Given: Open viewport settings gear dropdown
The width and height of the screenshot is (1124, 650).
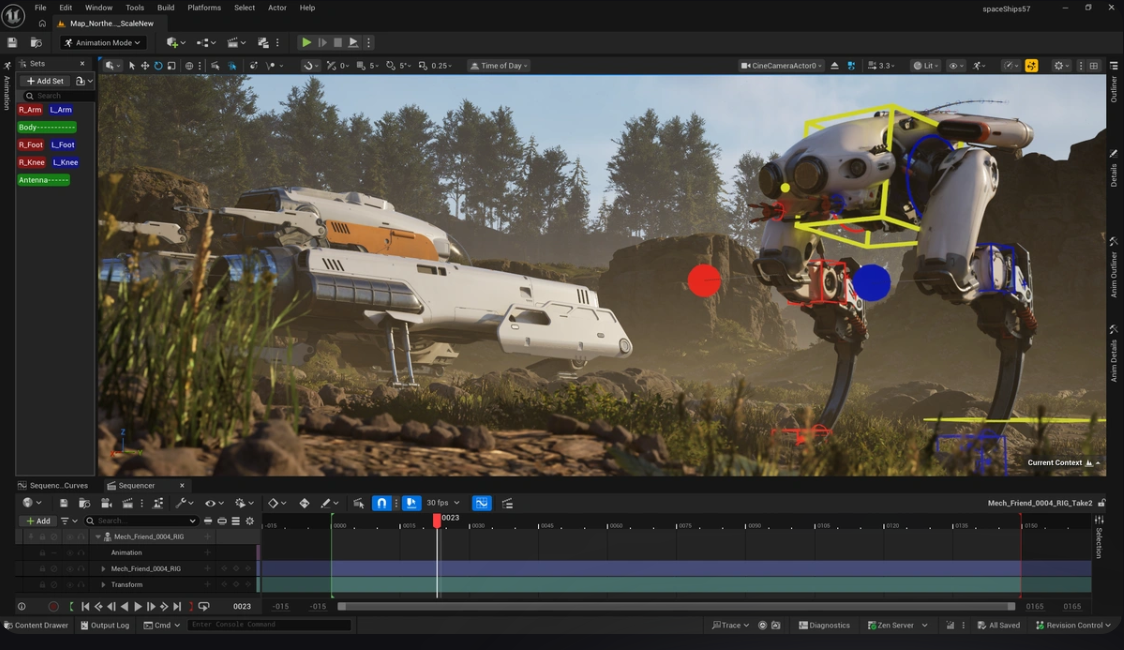Looking at the screenshot, I should click(1062, 66).
